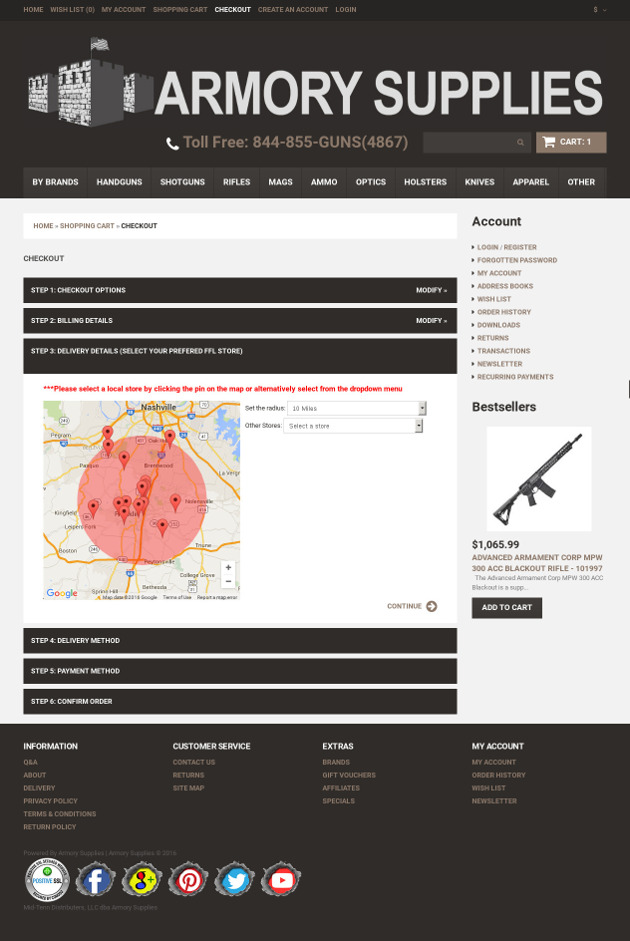Screen dimensions: 630x941
Task: Click the Facebook social icon
Action: click(95, 879)
